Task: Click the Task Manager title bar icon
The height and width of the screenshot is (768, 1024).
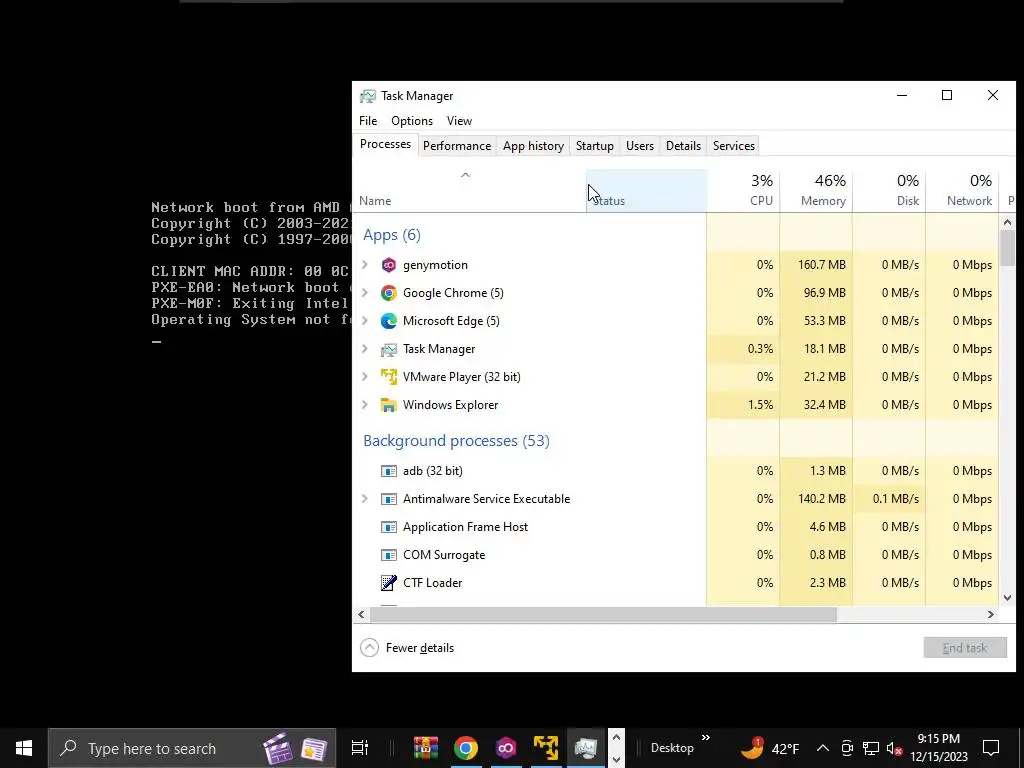Action: pos(368,96)
